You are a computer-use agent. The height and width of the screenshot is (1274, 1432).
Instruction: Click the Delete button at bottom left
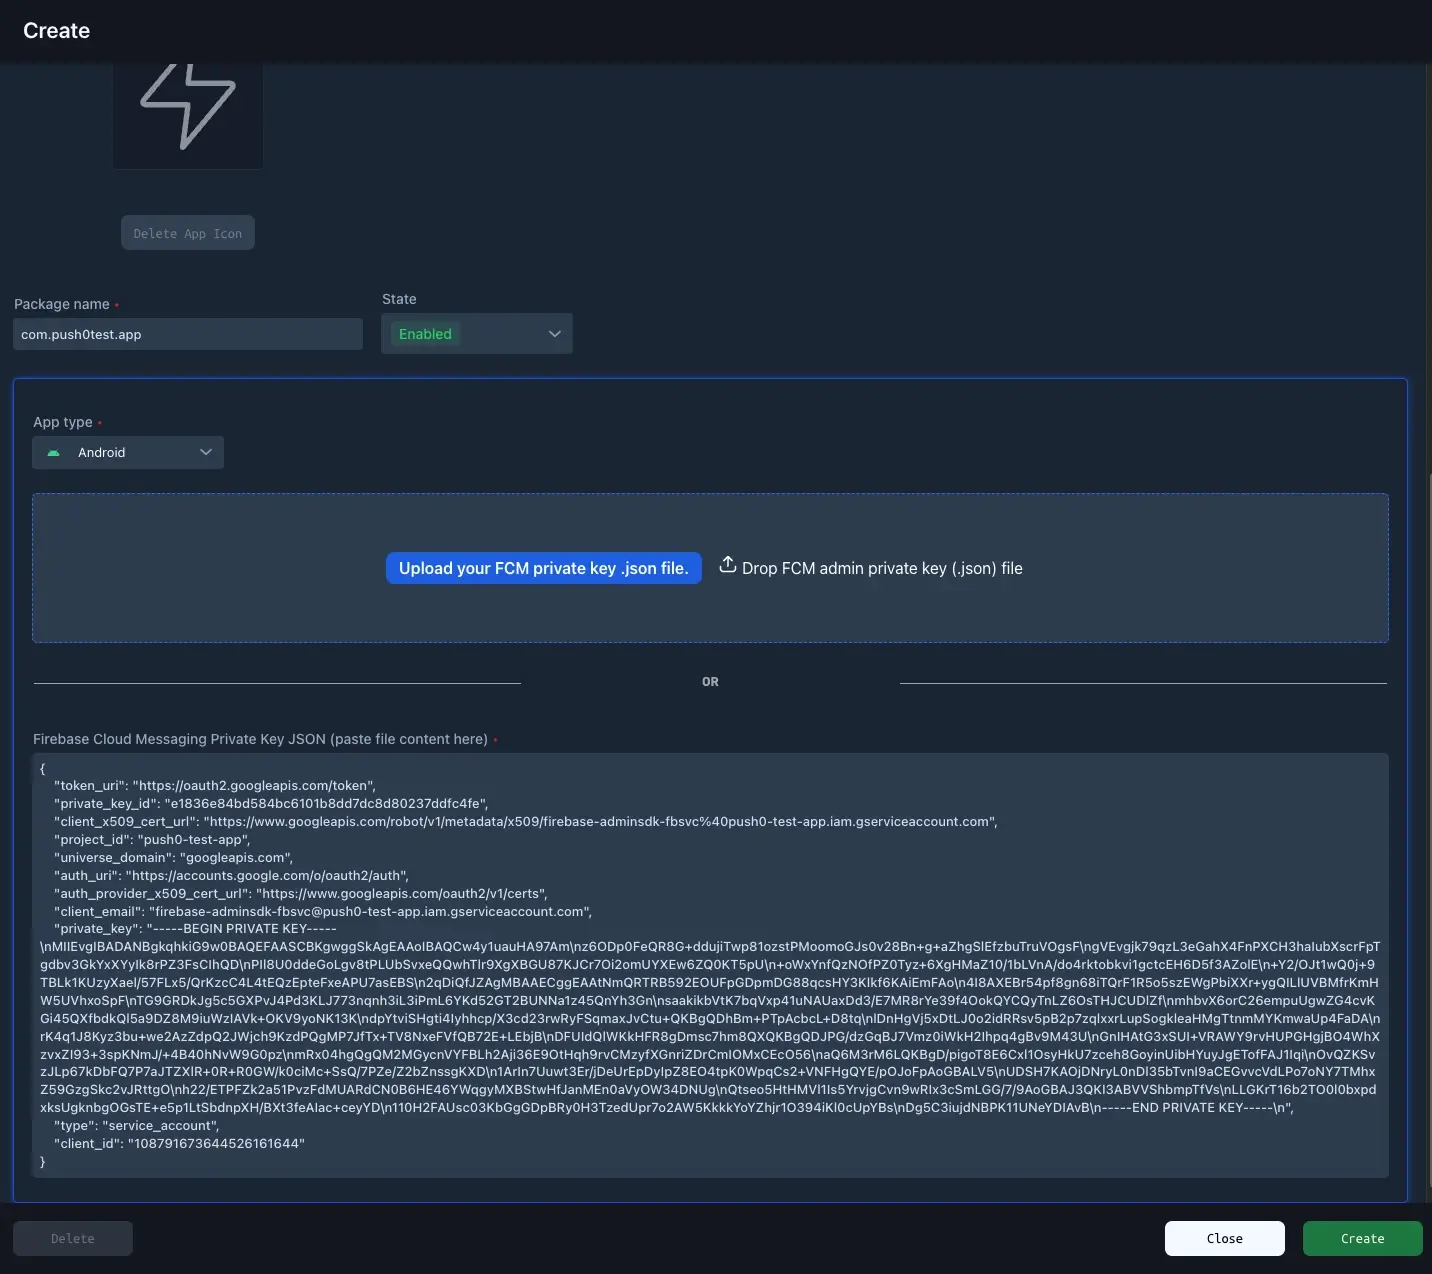click(72, 1238)
